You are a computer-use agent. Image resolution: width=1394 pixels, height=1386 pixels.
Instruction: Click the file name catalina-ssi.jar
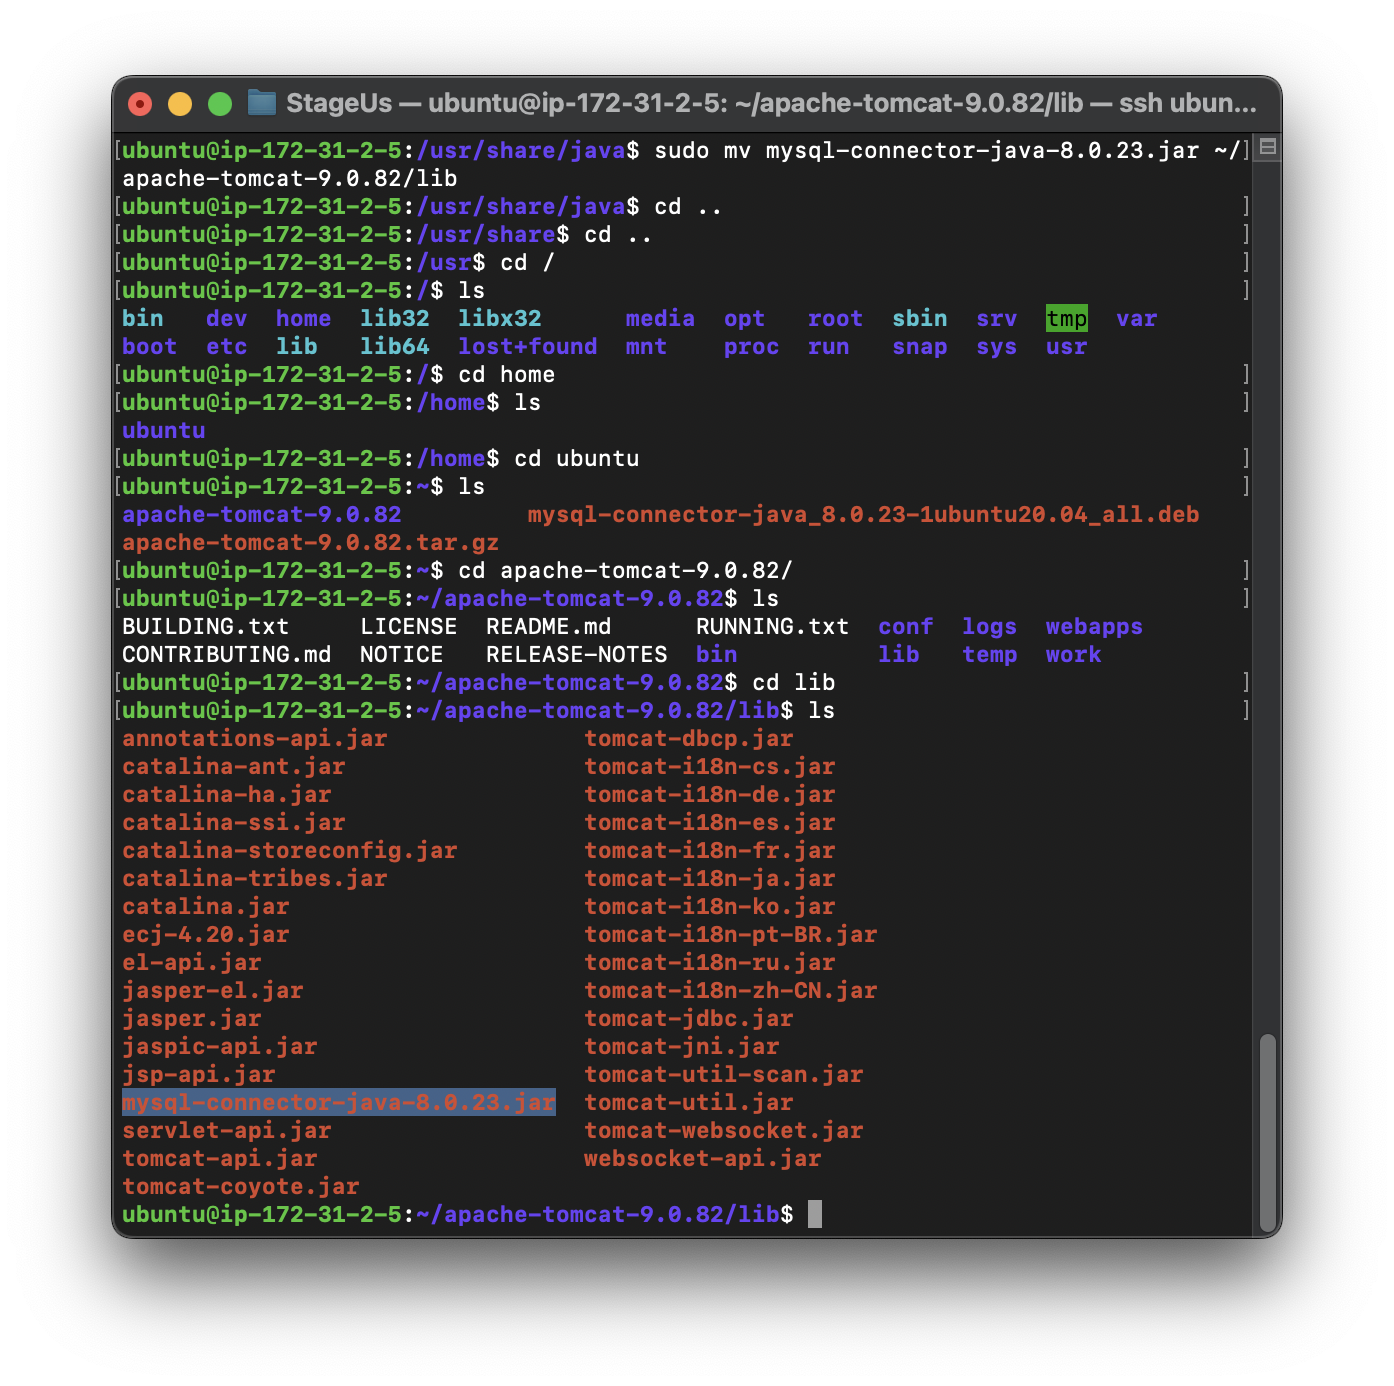tap(234, 823)
